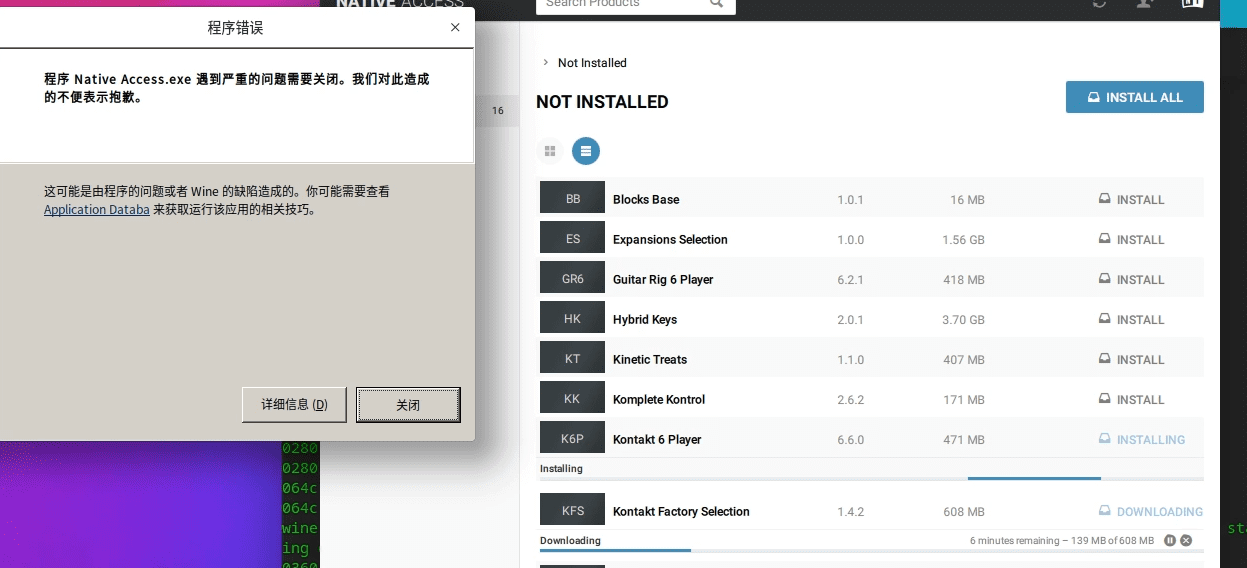The image size is (1247, 568).
Task: Switch products to list view
Action: pyautogui.click(x=586, y=151)
